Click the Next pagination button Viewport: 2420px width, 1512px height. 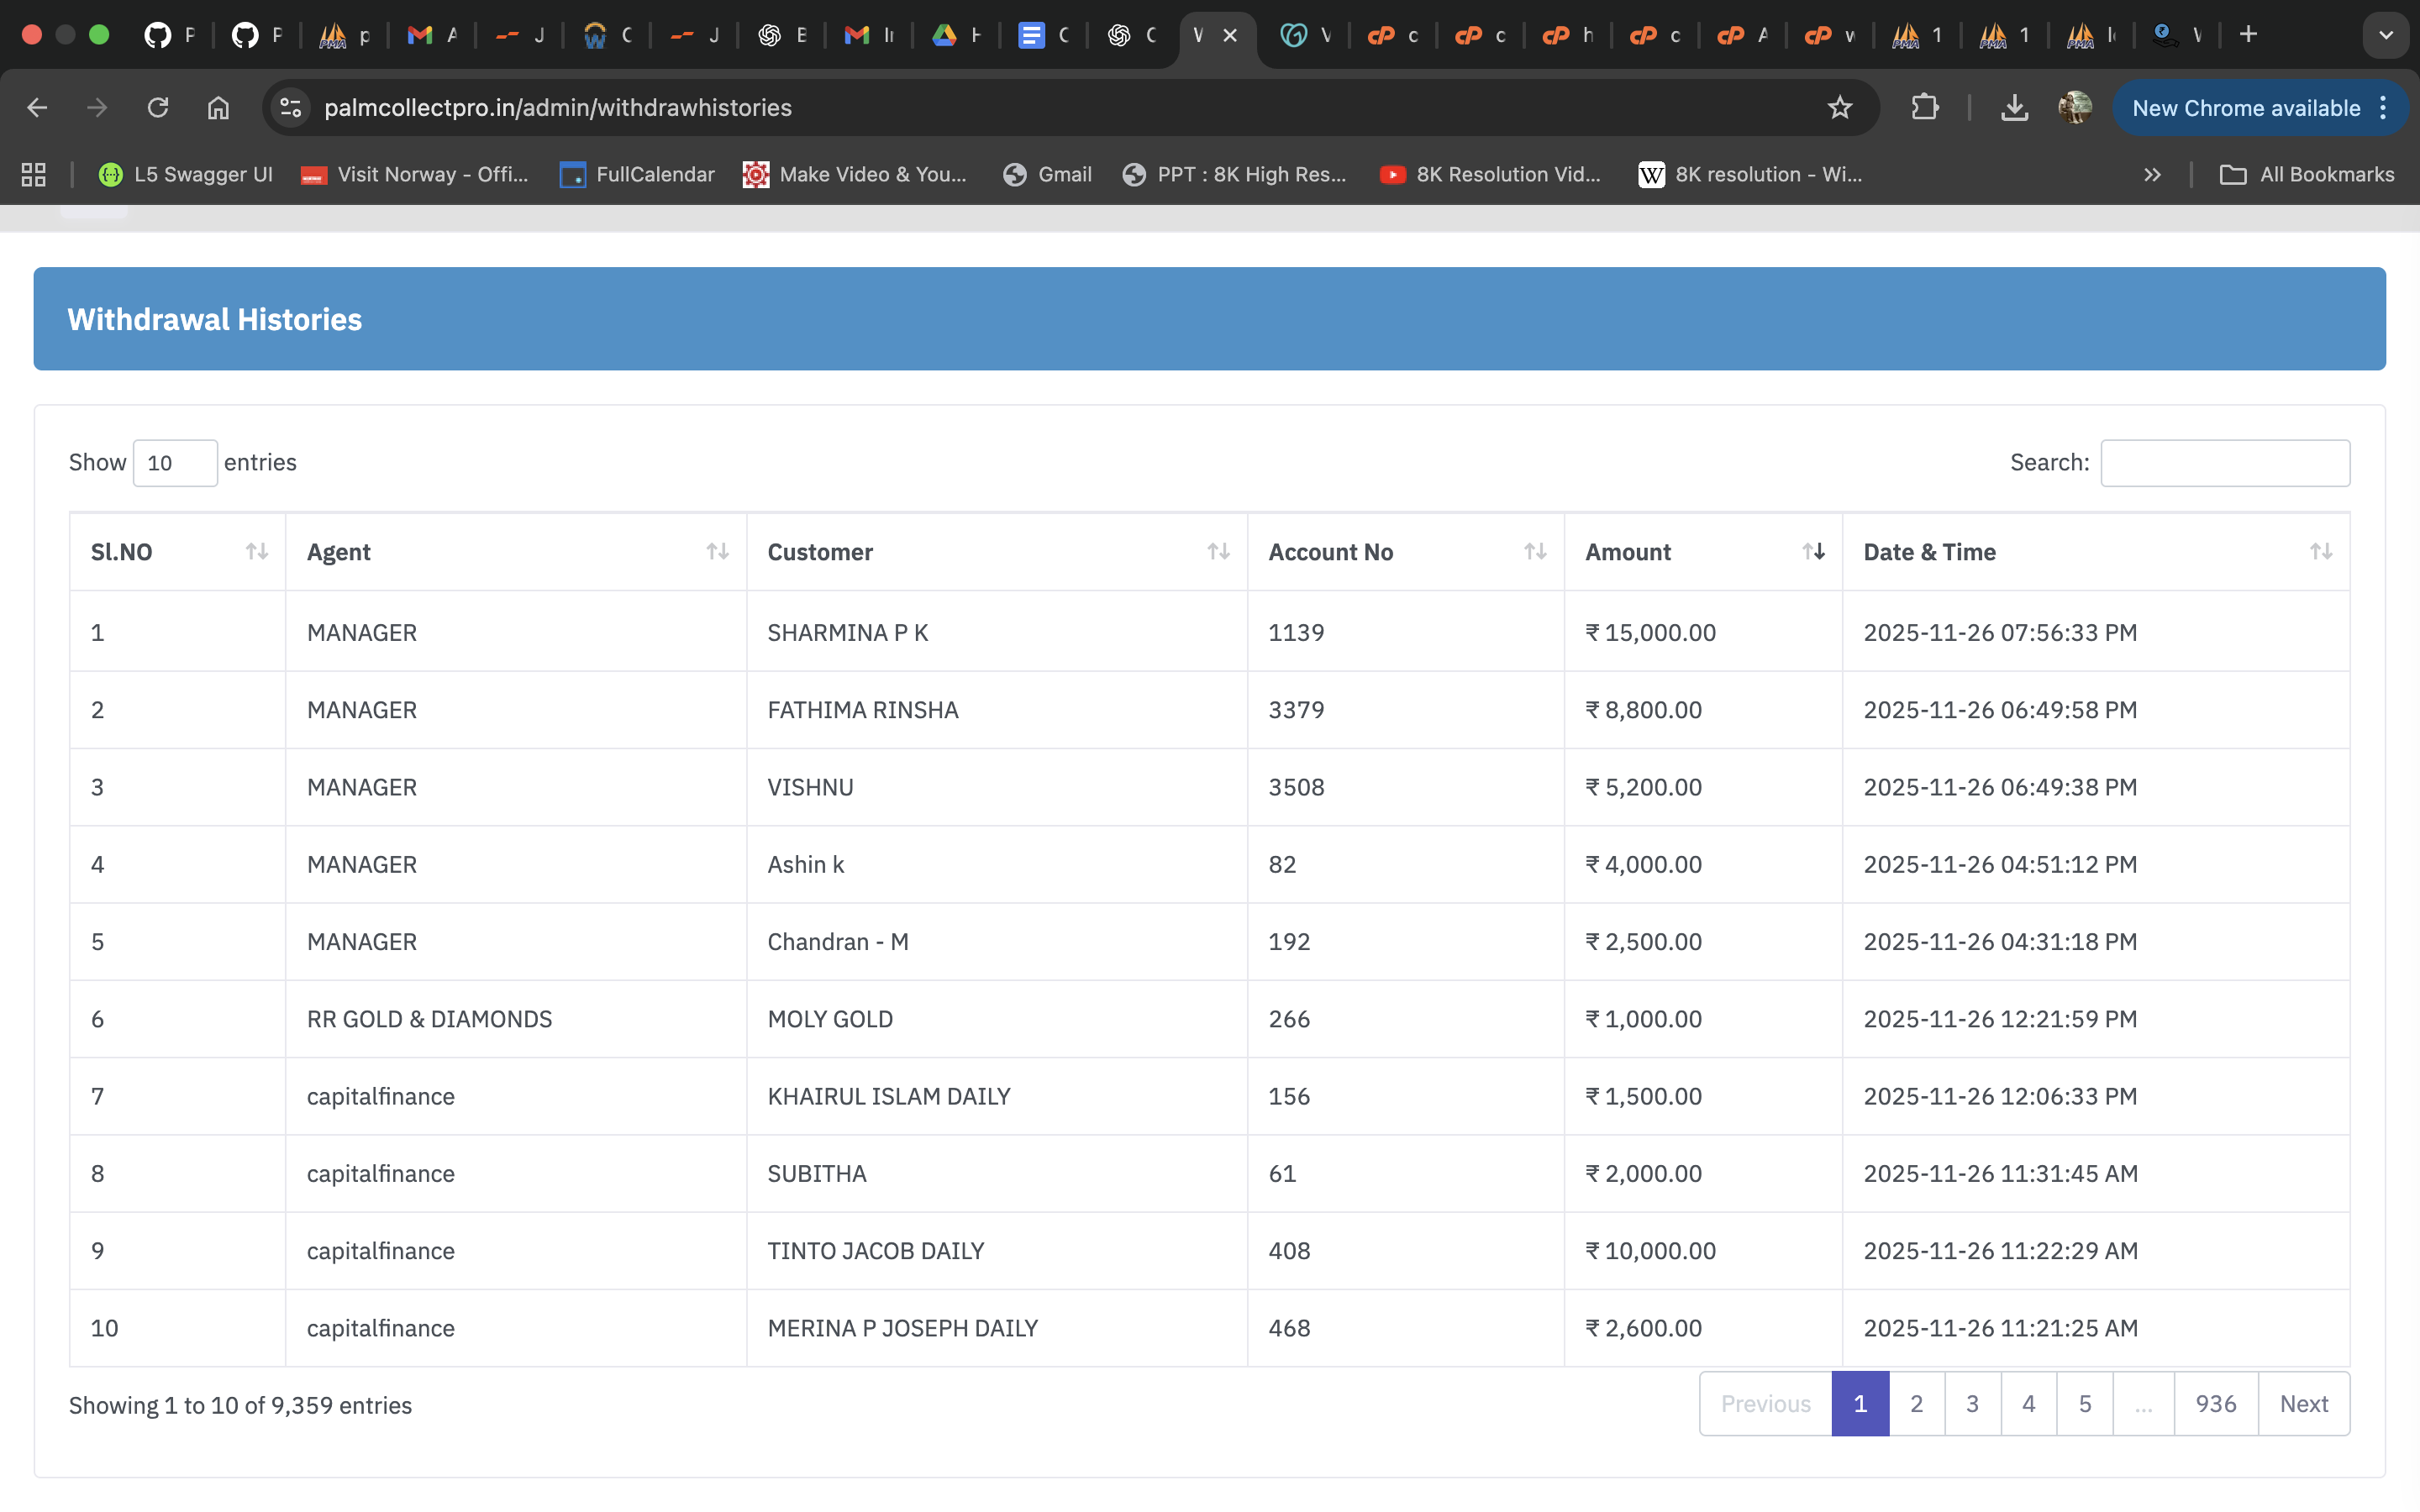coord(2303,1404)
